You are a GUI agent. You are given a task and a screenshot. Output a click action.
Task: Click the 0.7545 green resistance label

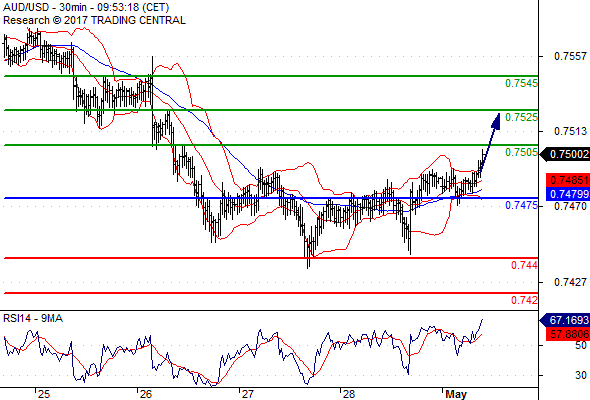pyautogui.click(x=521, y=83)
